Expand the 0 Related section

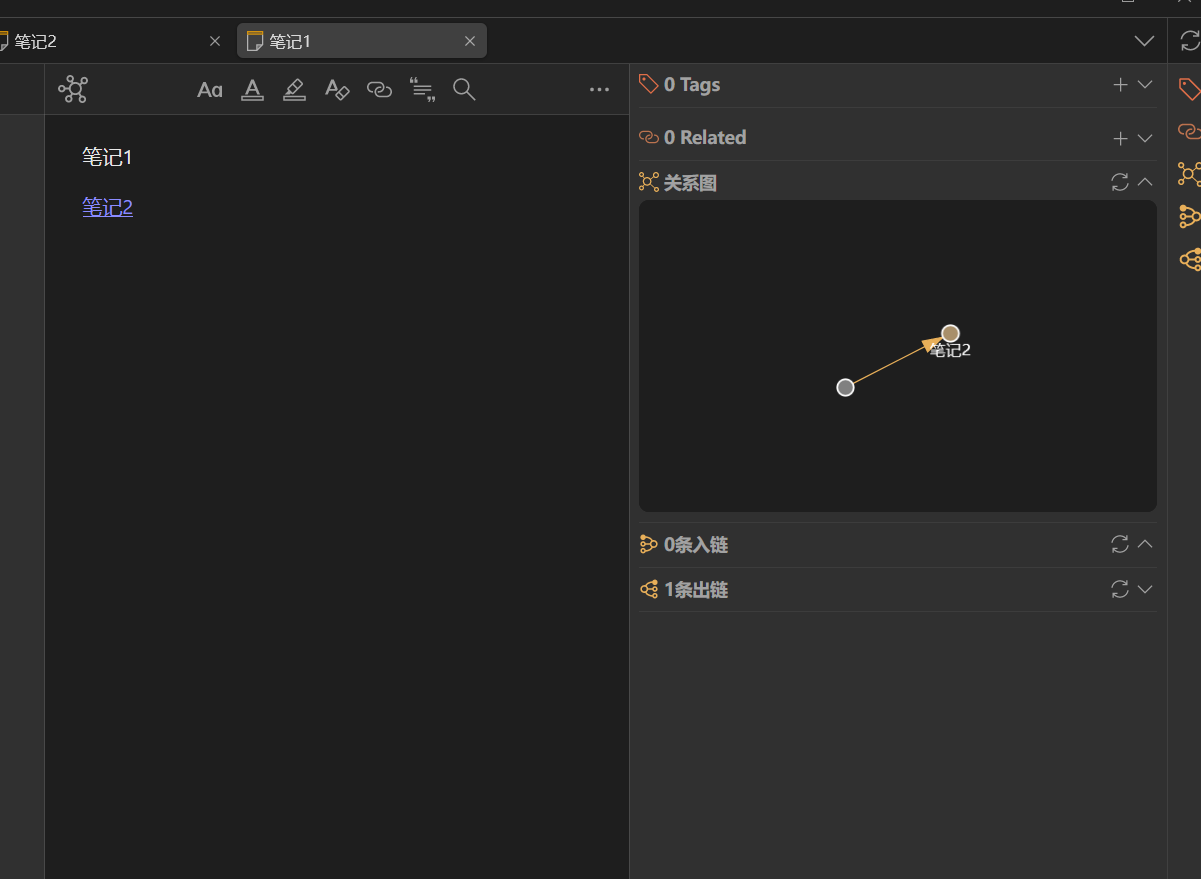click(x=1146, y=138)
